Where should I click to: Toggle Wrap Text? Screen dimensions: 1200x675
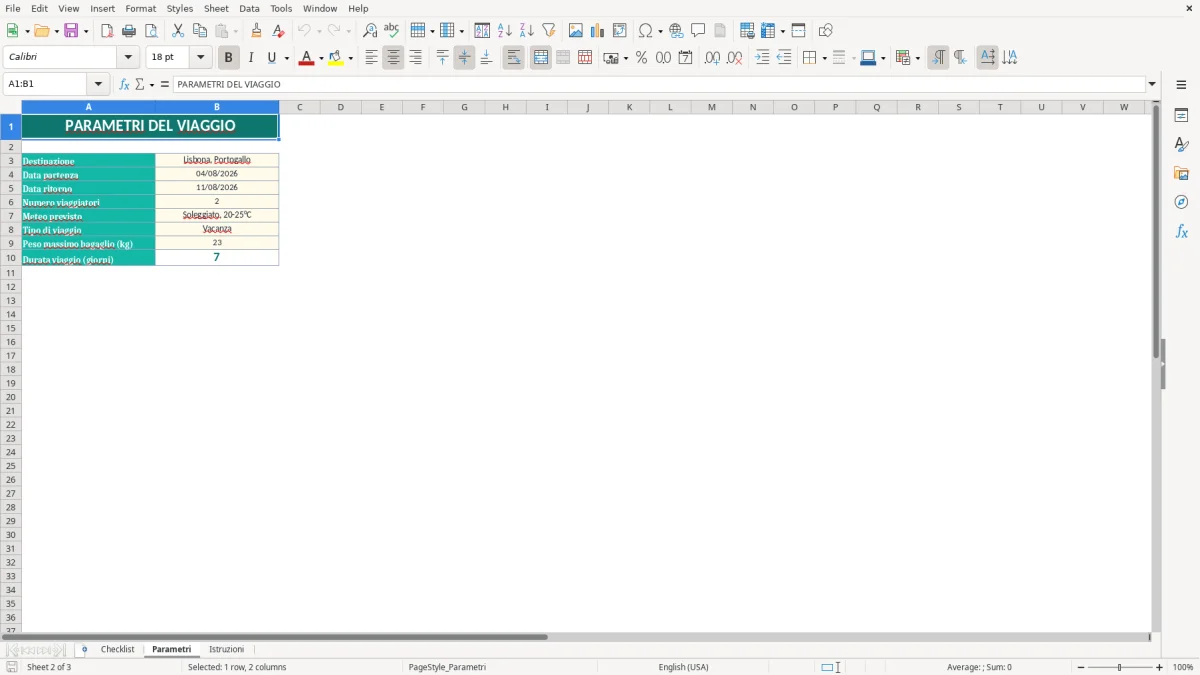513,58
